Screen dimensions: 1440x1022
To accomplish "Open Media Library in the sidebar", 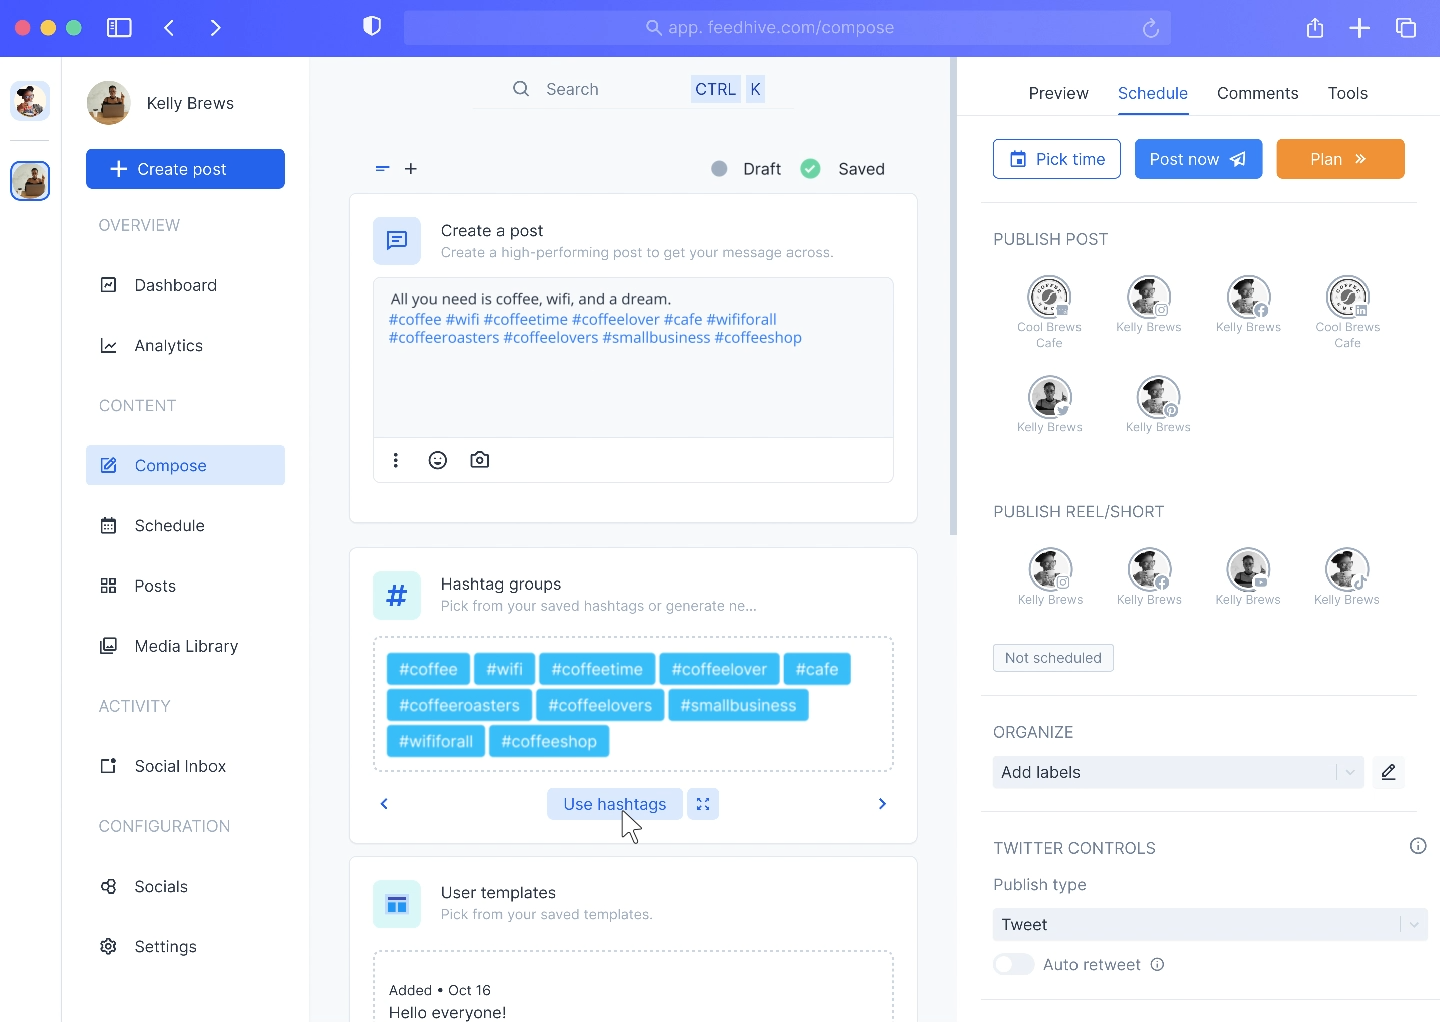I will coord(185,646).
